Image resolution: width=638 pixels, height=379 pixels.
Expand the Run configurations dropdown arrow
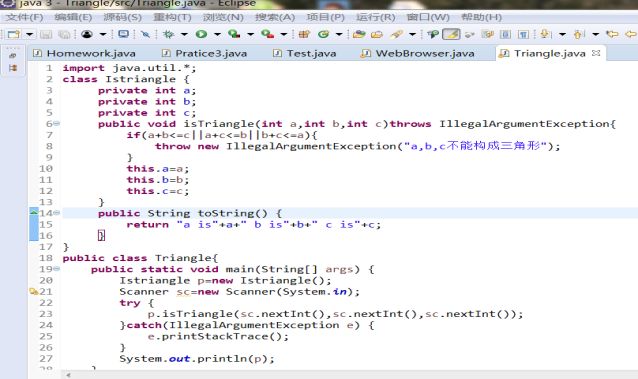click(217, 34)
